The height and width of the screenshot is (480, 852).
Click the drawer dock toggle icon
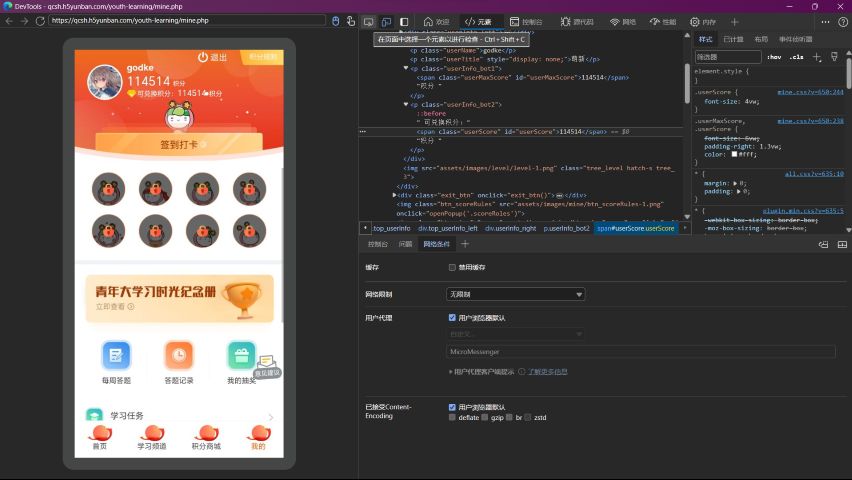point(824,245)
